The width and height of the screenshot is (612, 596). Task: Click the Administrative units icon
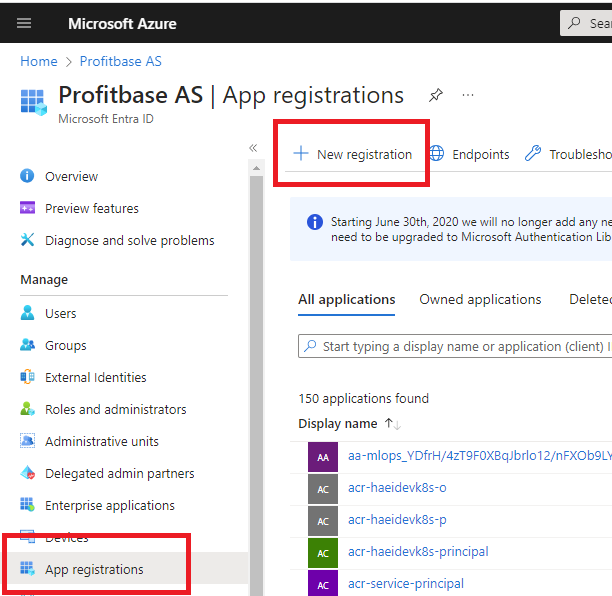click(27, 441)
